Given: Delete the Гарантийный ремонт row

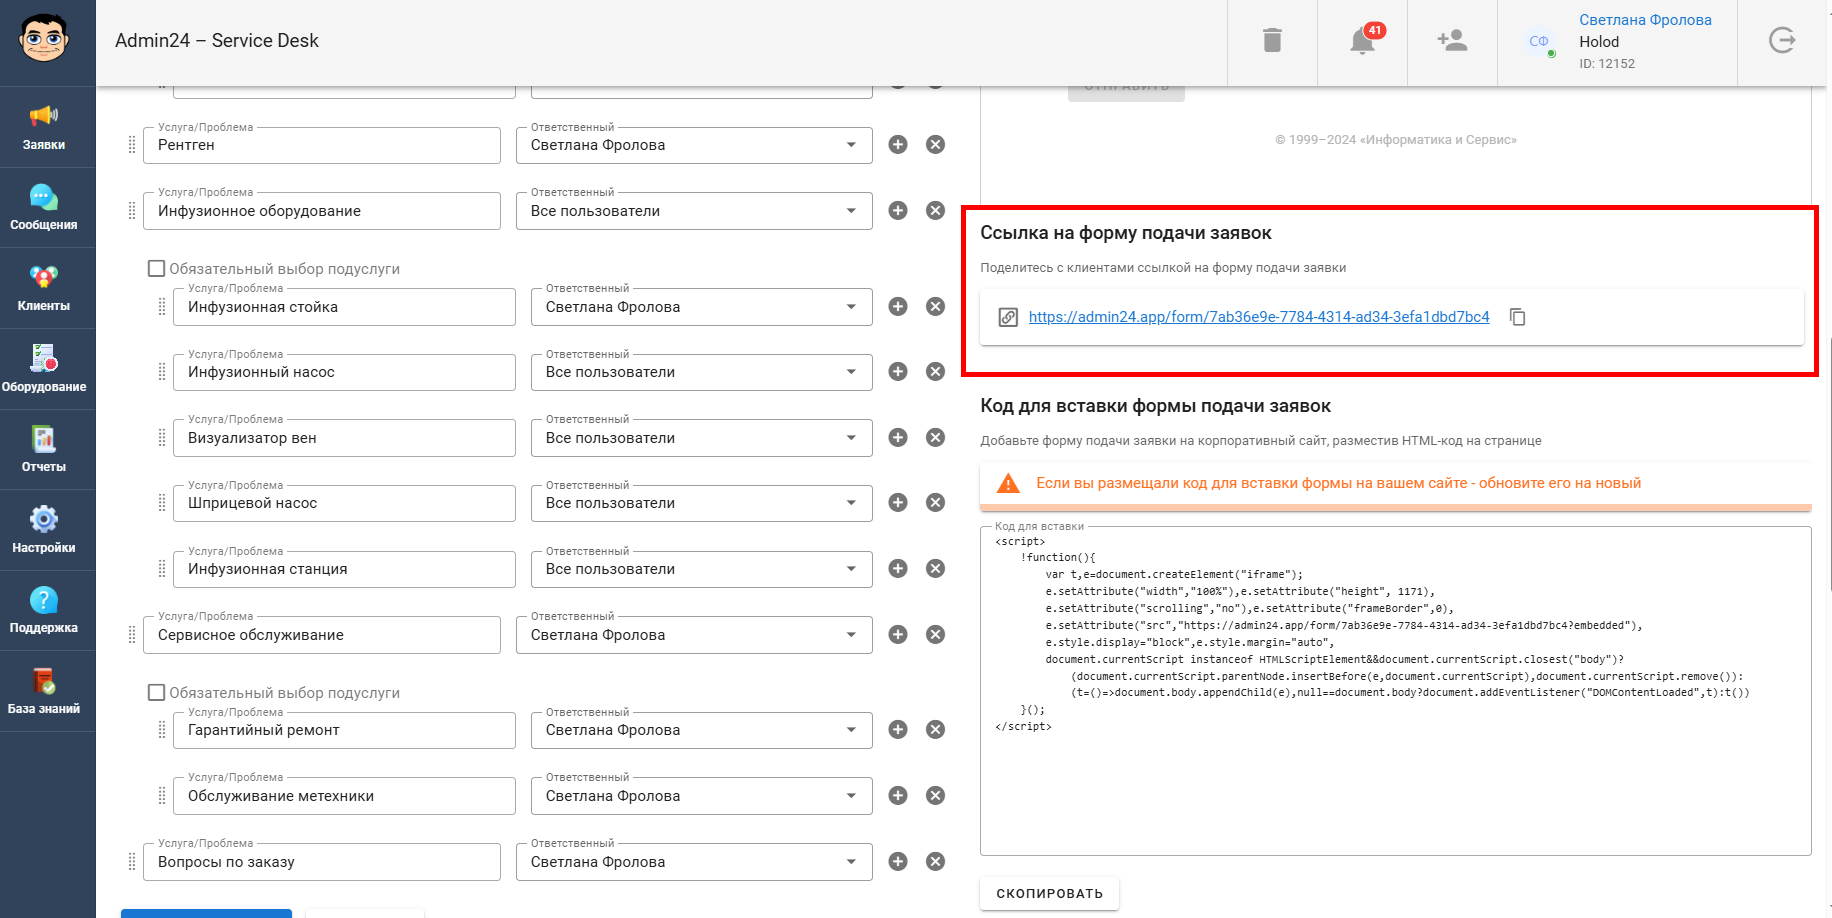Looking at the screenshot, I should click(935, 730).
